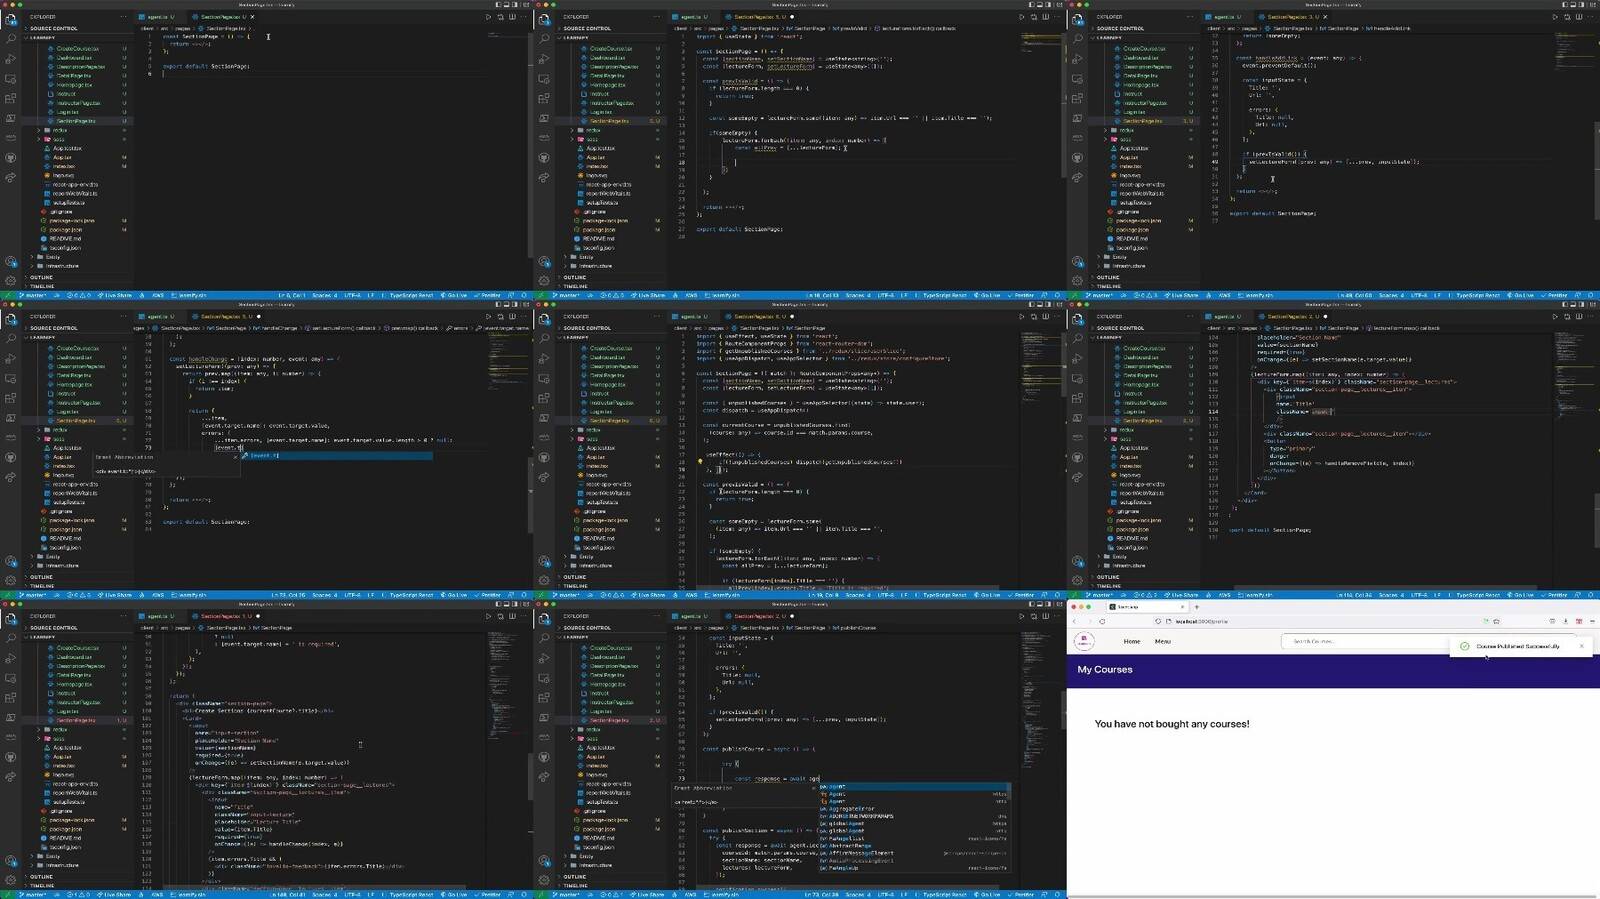Click Run play icon in top-left frame editor toolbar
This screenshot has width=1600, height=899.
click(487, 17)
